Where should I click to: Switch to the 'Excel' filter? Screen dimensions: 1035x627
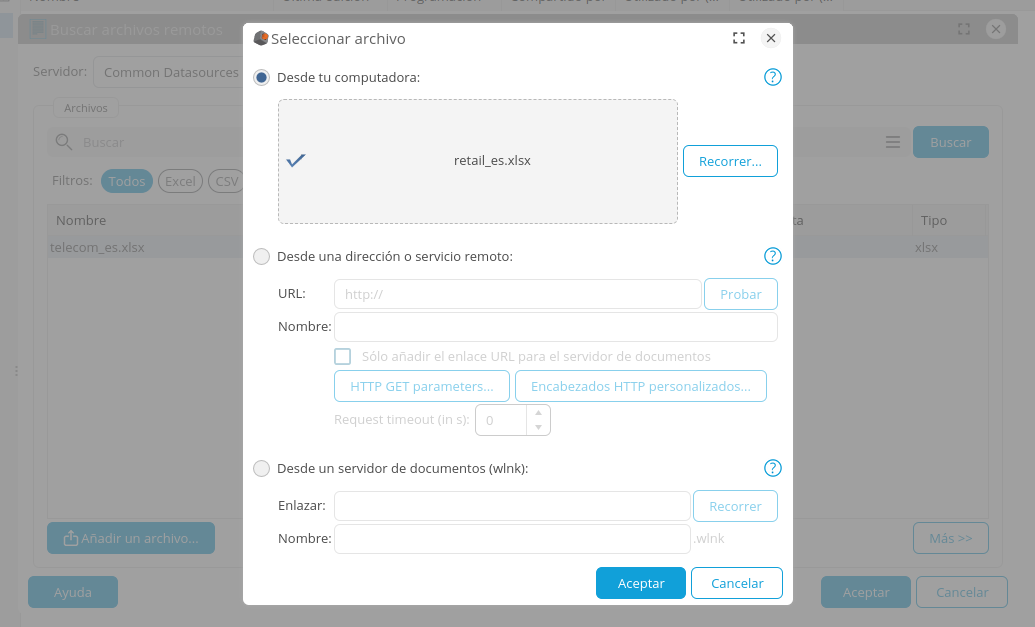click(x=180, y=181)
